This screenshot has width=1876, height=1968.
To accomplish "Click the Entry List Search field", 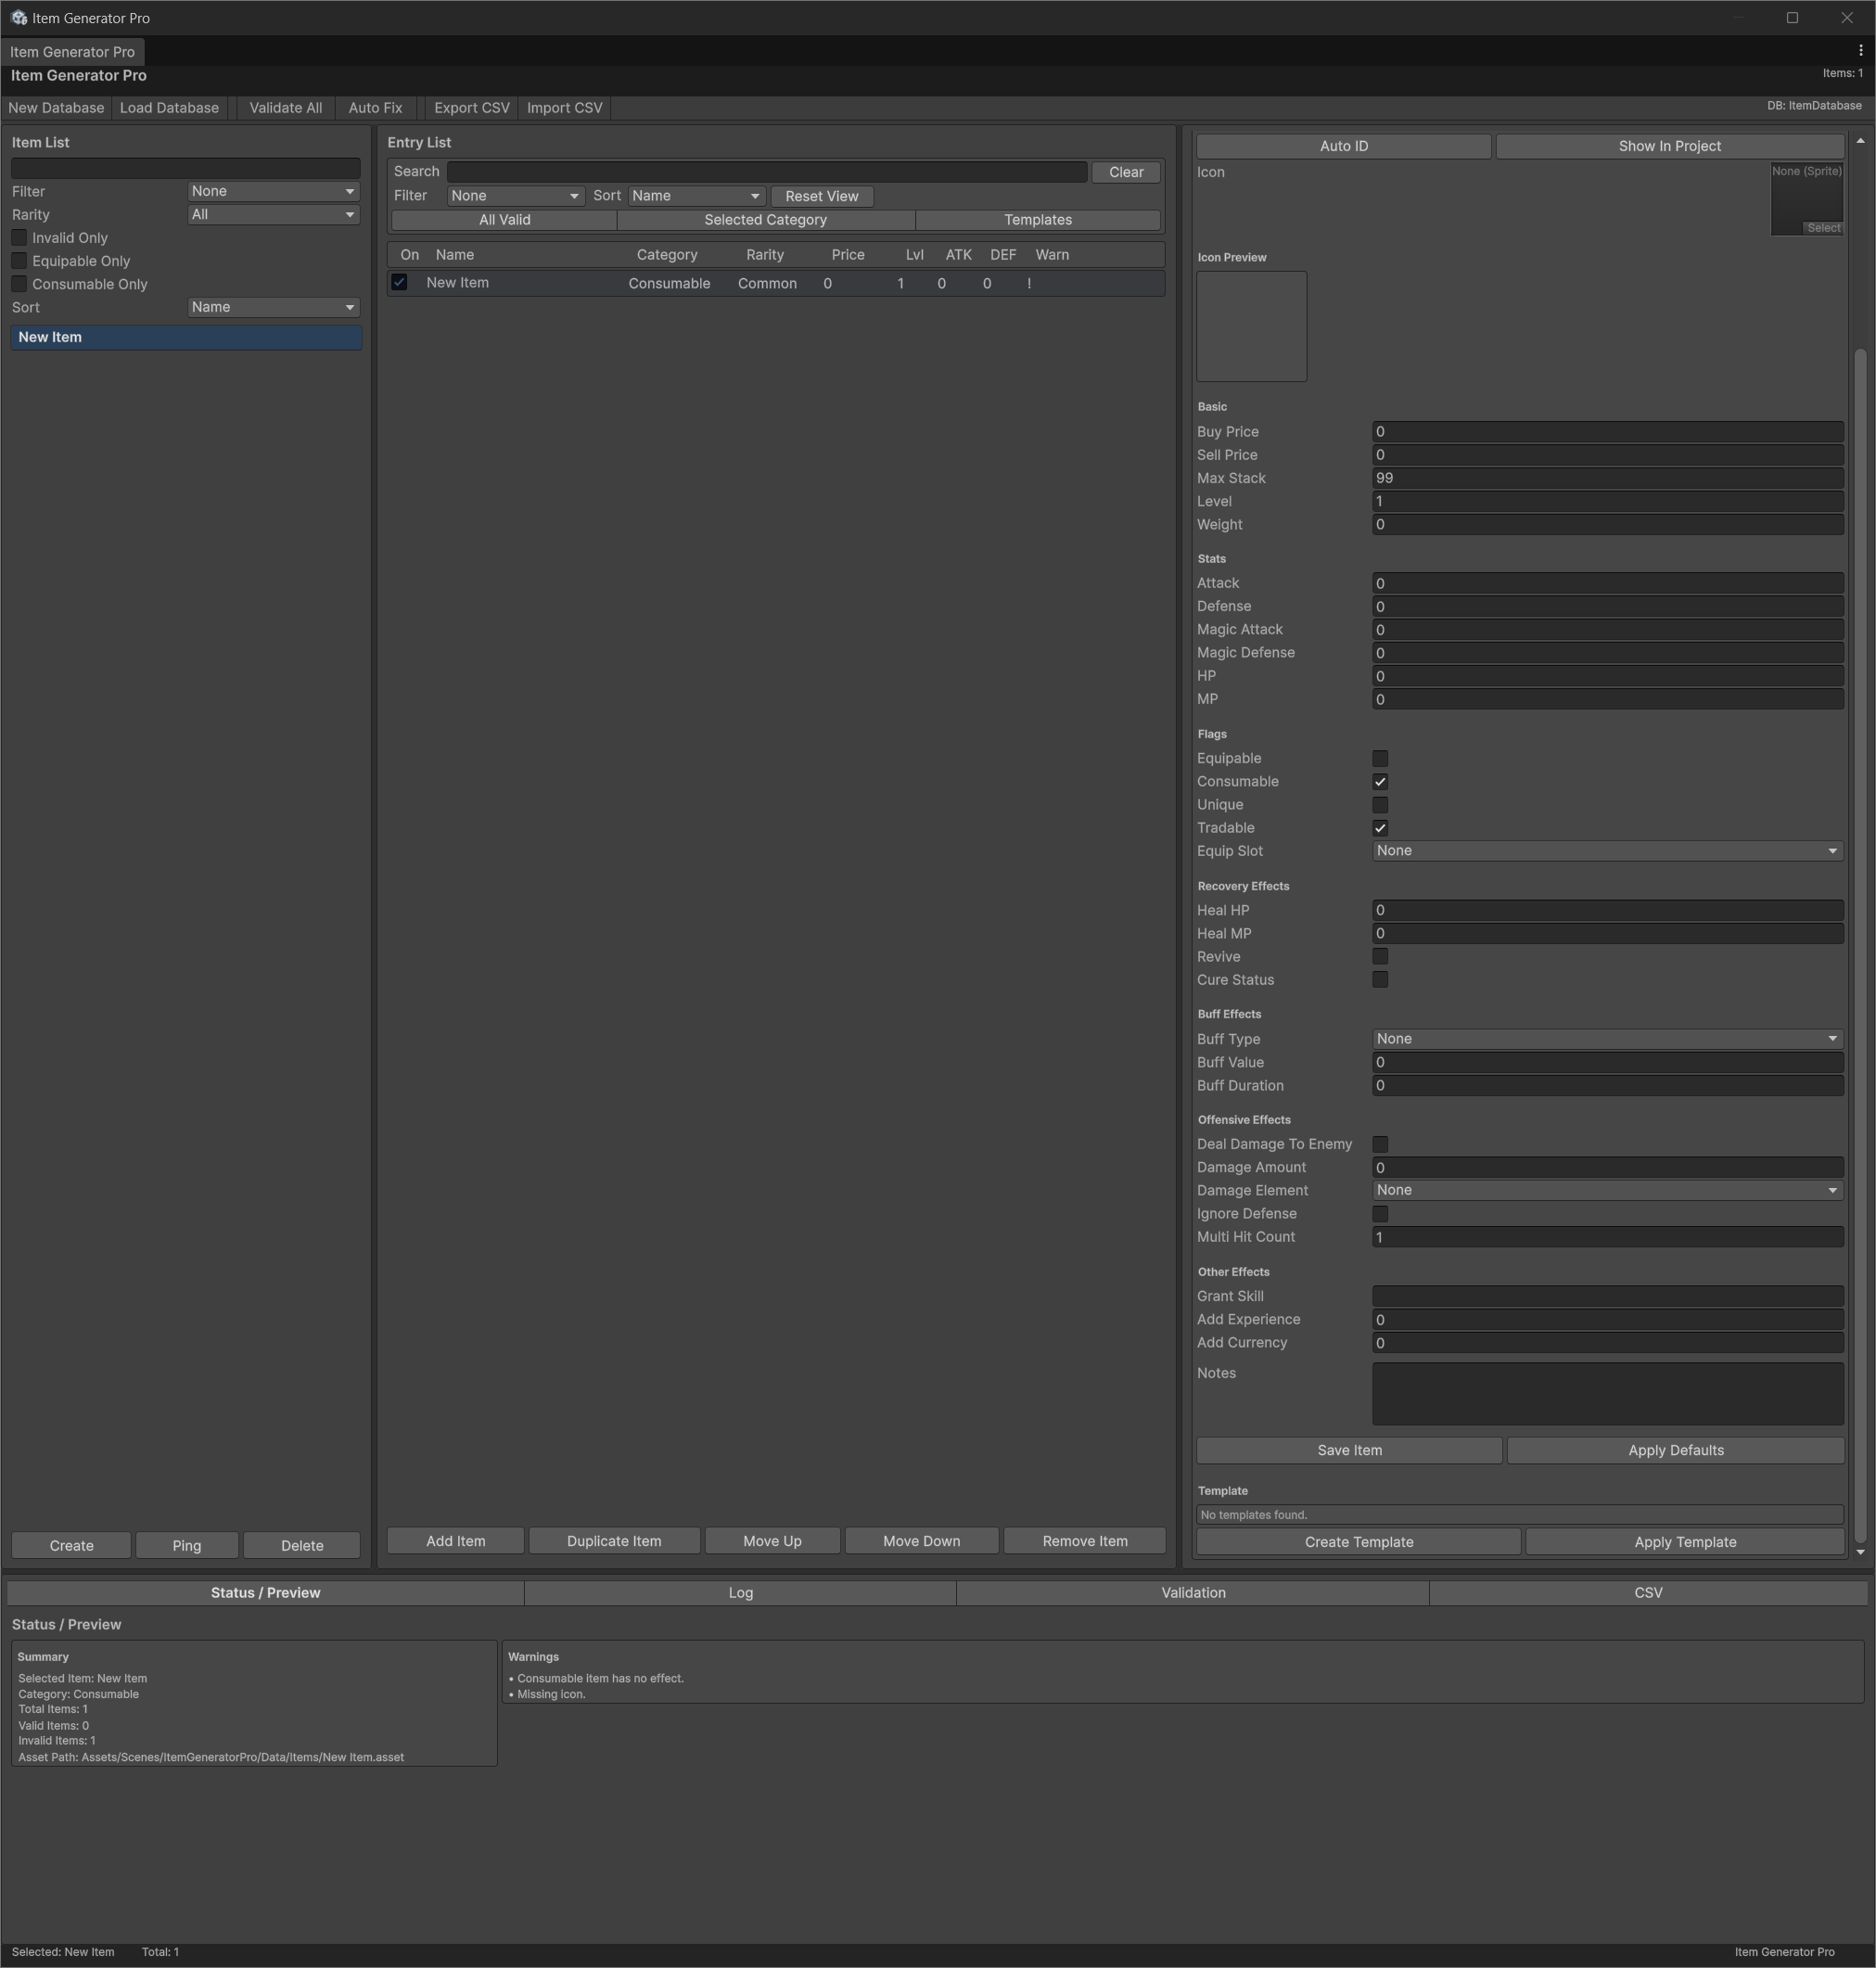I will click(767, 172).
